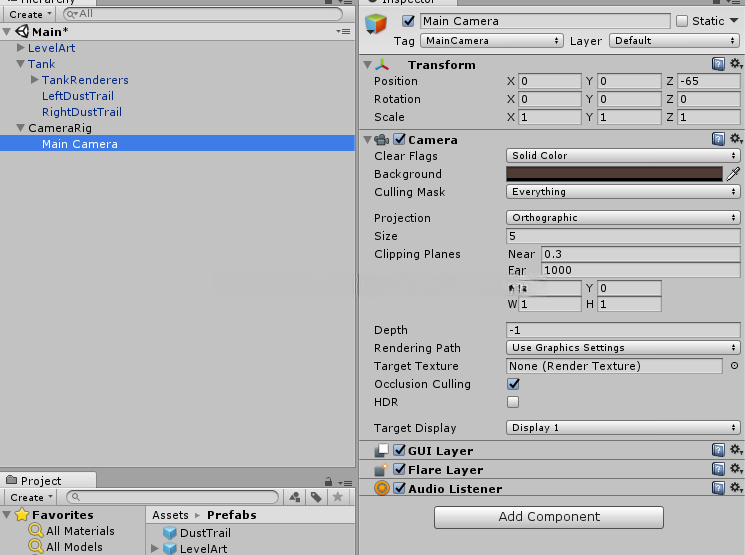The height and width of the screenshot is (555, 745).
Task: Click the orthographic Size field
Action: 623,236
